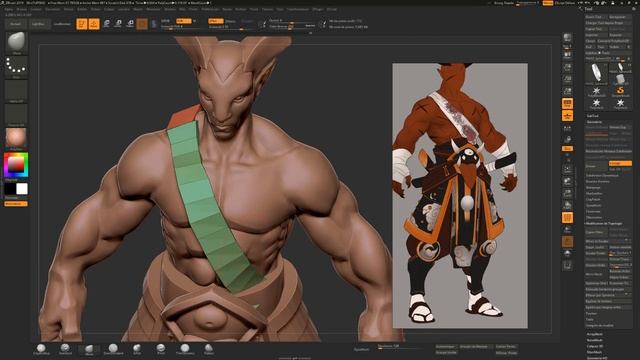This screenshot has width=640, height=360.
Task: Click the AAHalf icon
Action: (x=567, y=91)
